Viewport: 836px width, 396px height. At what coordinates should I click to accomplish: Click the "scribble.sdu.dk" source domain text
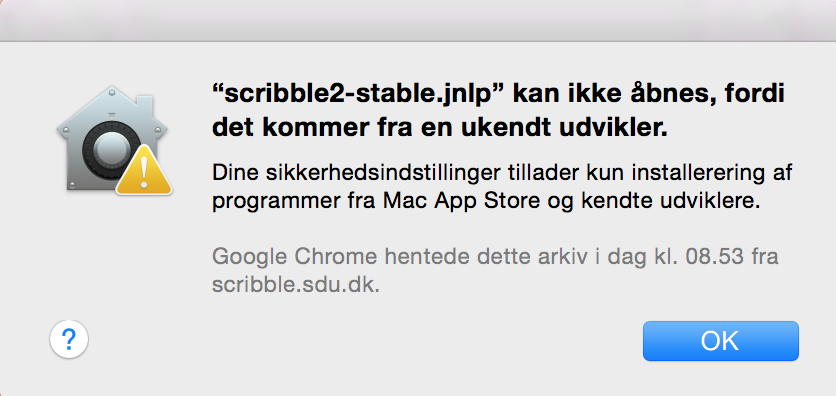tap(296, 285)
